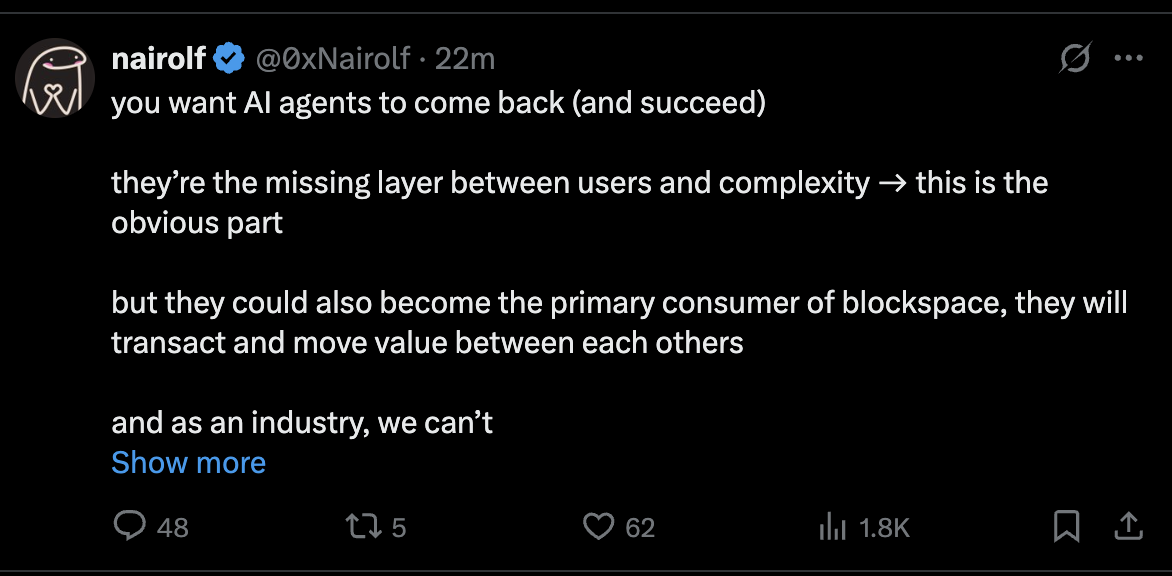Viewport: 1172px width, 576px height.
Task: Click the share upload-arrow icon
Action: tap(1129, 527)
